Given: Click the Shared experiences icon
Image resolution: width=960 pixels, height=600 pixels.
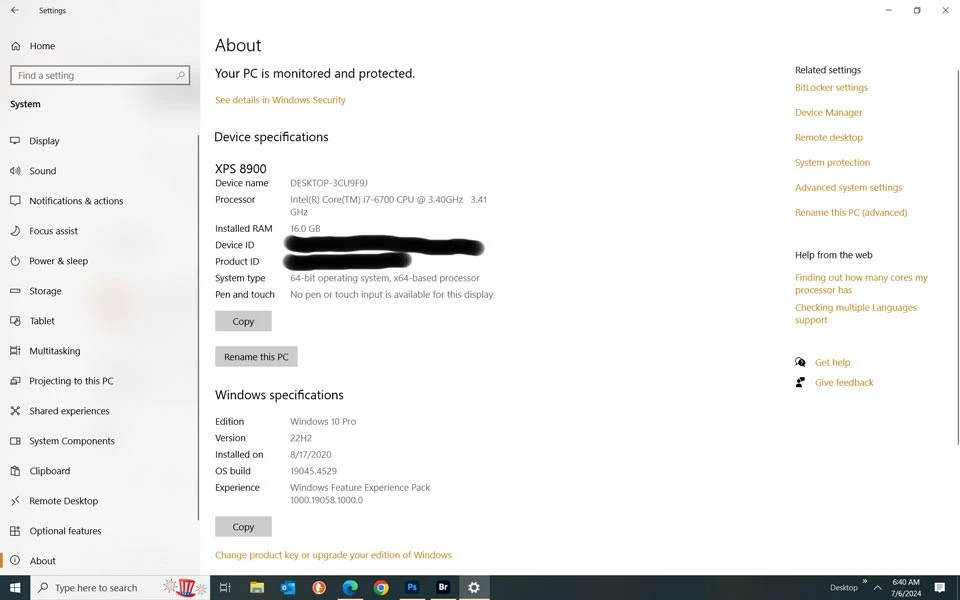Looking at the screenshot, I should click(15, 411).
